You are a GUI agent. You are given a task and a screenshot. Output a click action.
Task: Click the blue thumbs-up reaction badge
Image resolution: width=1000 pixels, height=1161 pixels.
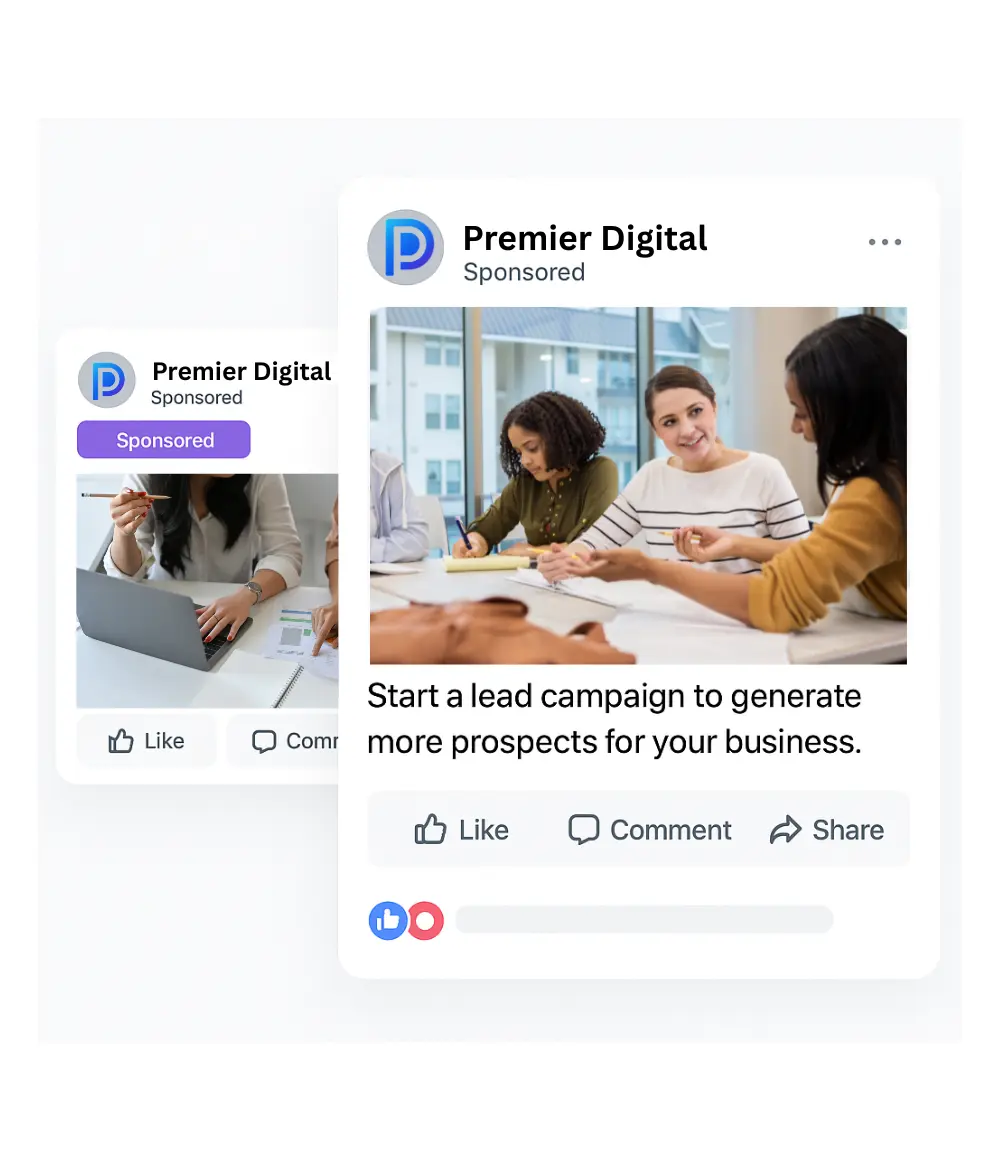[388, 920]
